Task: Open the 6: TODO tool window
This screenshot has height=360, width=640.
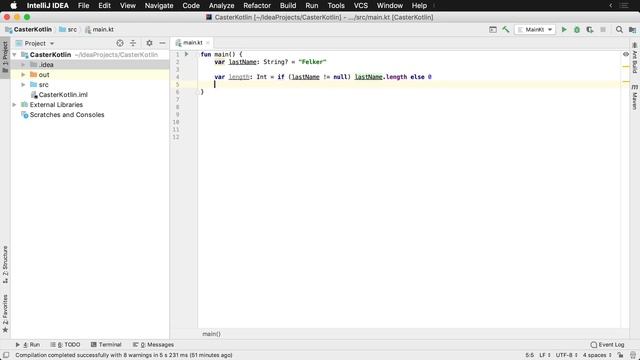Action: click(x=65, y=344)
